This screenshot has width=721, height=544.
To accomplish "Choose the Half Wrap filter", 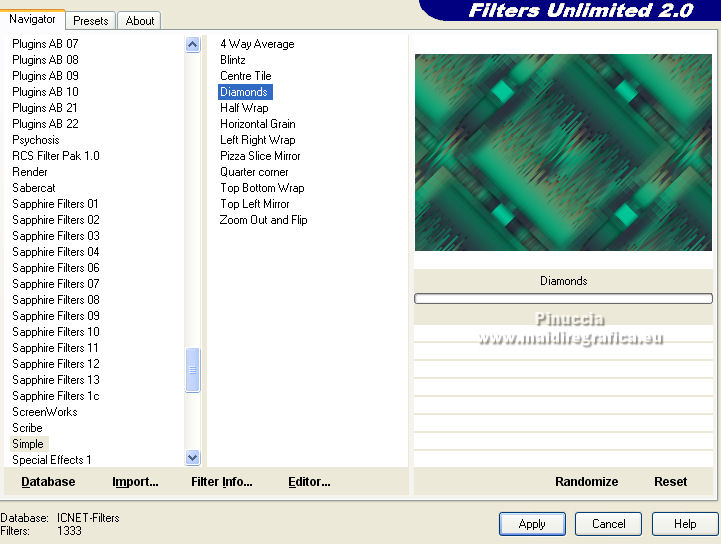I will point(244,108).
